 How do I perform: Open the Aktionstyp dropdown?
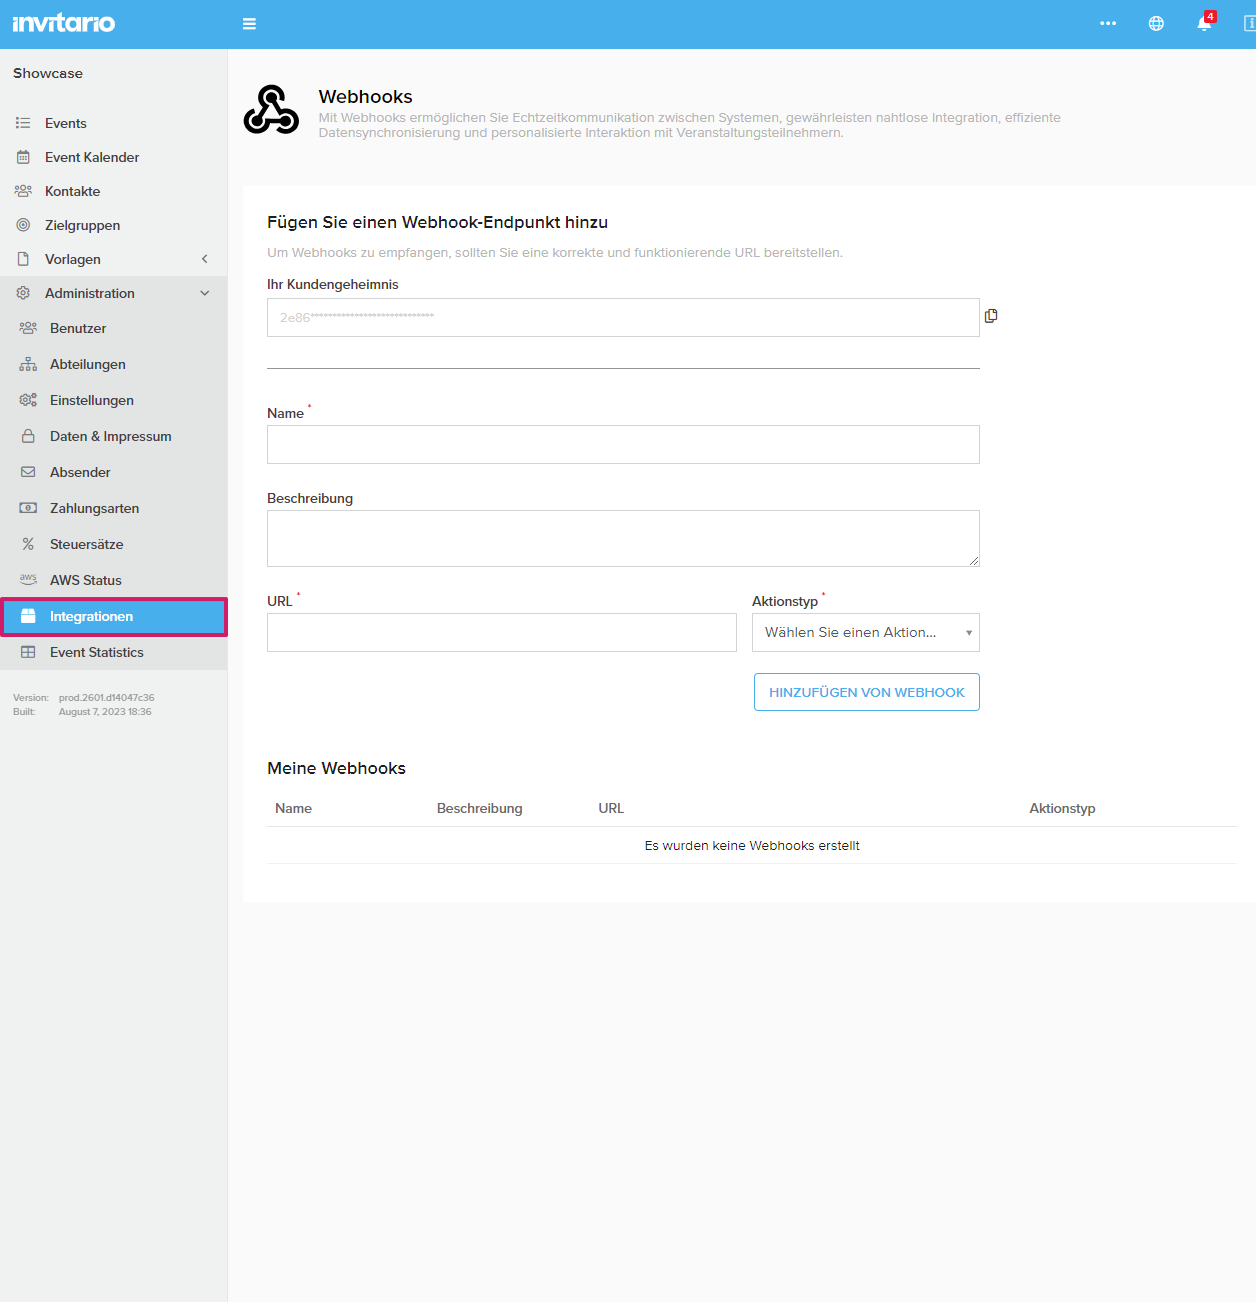865,633
